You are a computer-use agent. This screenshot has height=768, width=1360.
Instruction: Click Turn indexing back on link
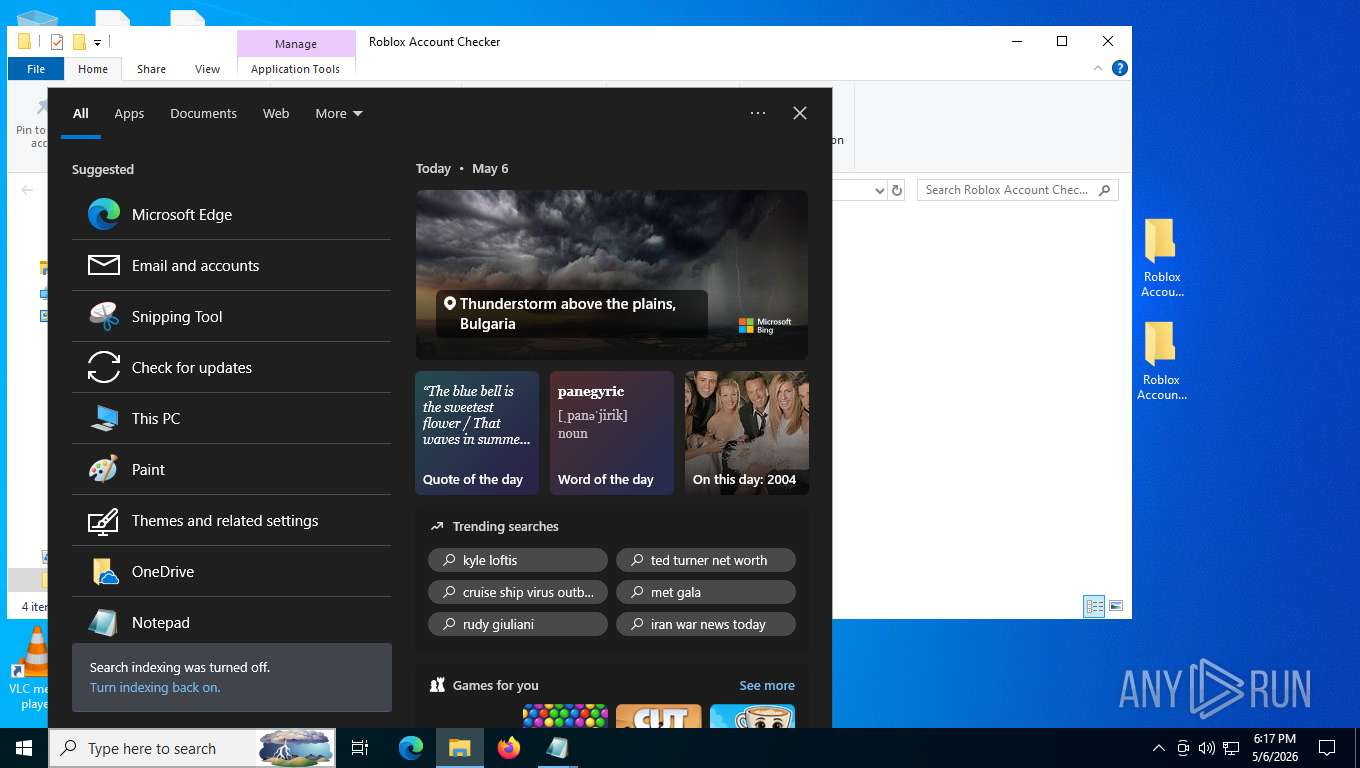coord(155,687)
